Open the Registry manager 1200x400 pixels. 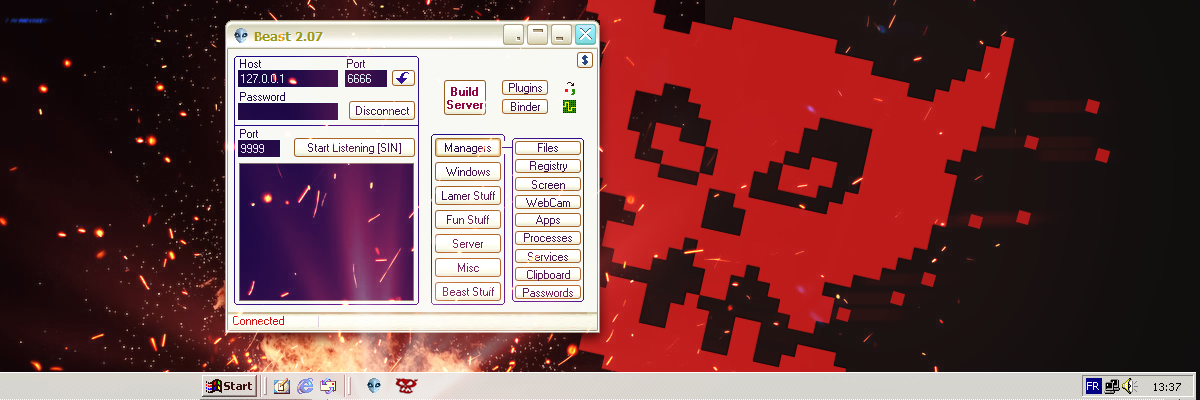point(547,166)
